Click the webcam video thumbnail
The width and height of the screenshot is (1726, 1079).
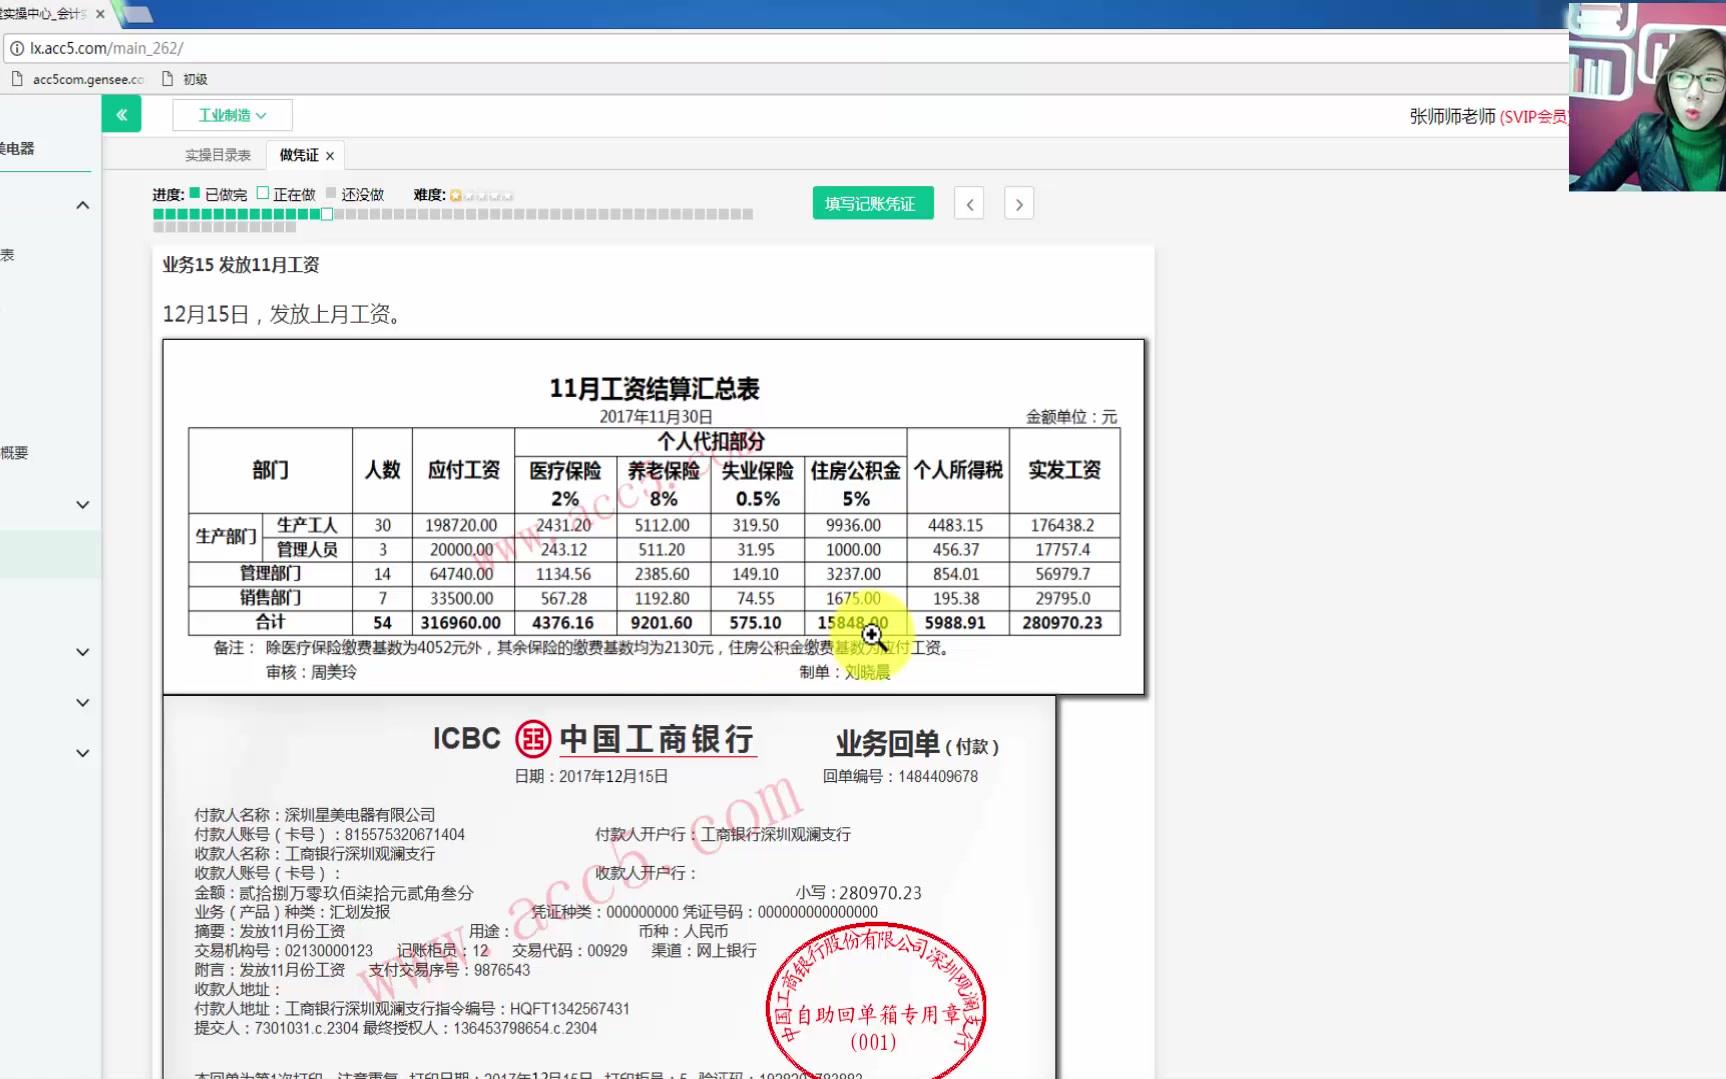1647,96
